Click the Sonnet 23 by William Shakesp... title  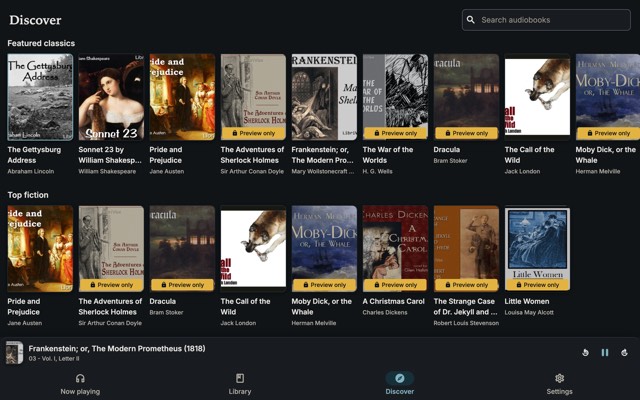[x=110, y=155]
